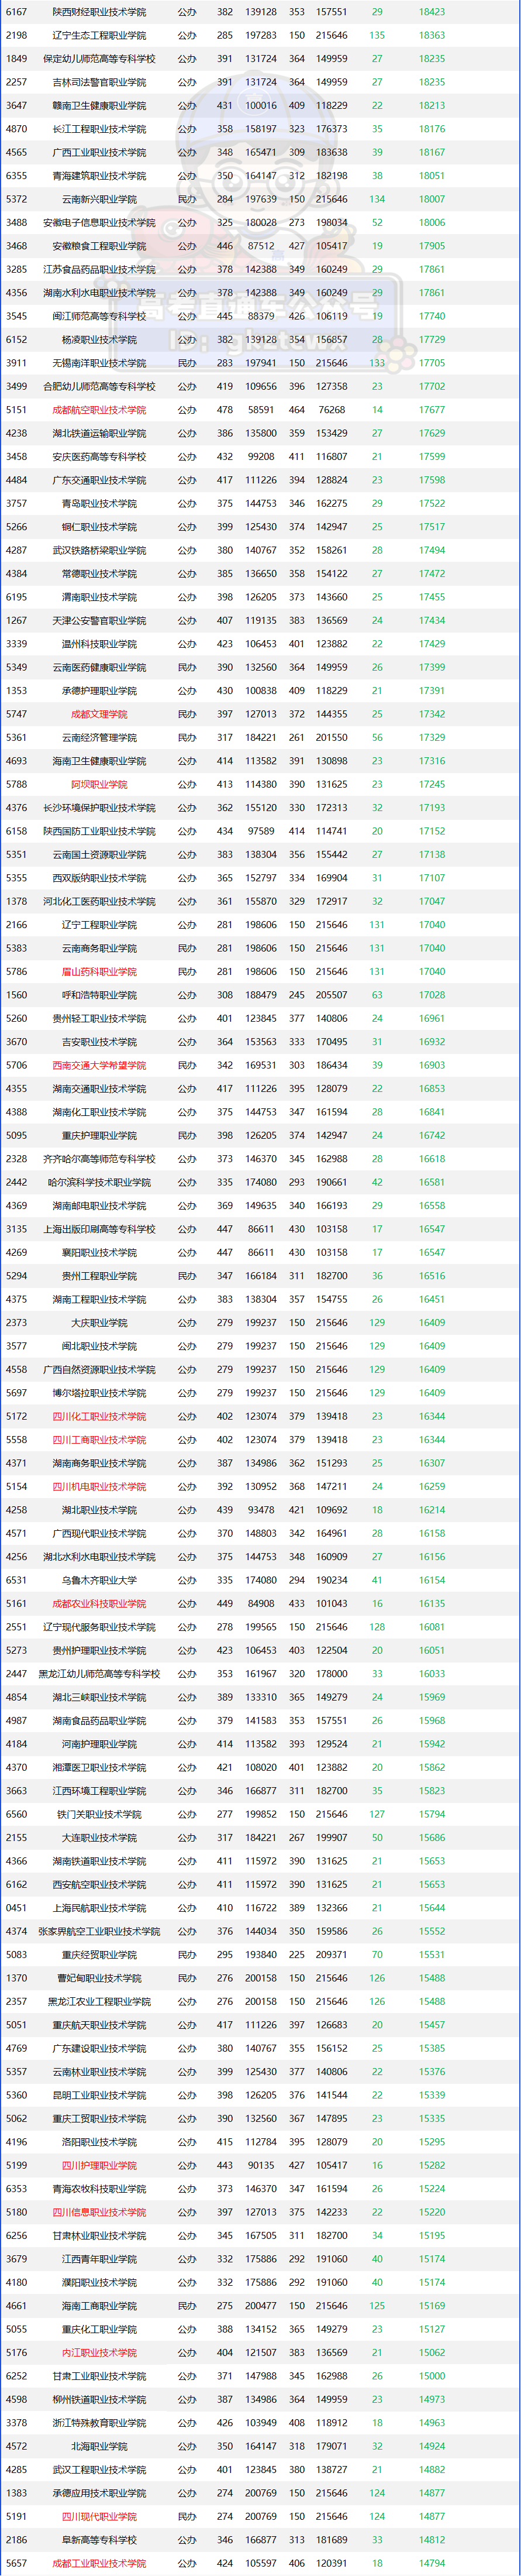The width and height of the screenshot is (521, 2576).
Task: Select the red 四川信息职业技术学院
Action: 99,2213
